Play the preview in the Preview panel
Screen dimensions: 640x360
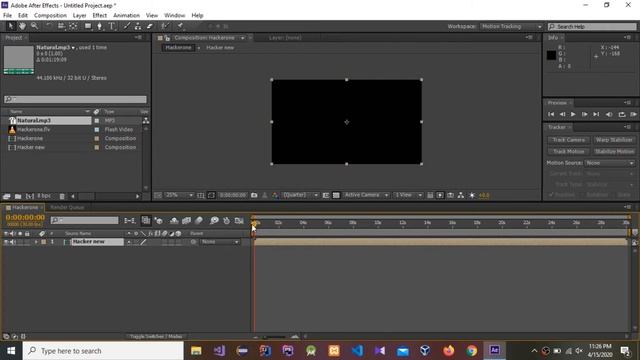coord(573,114)
